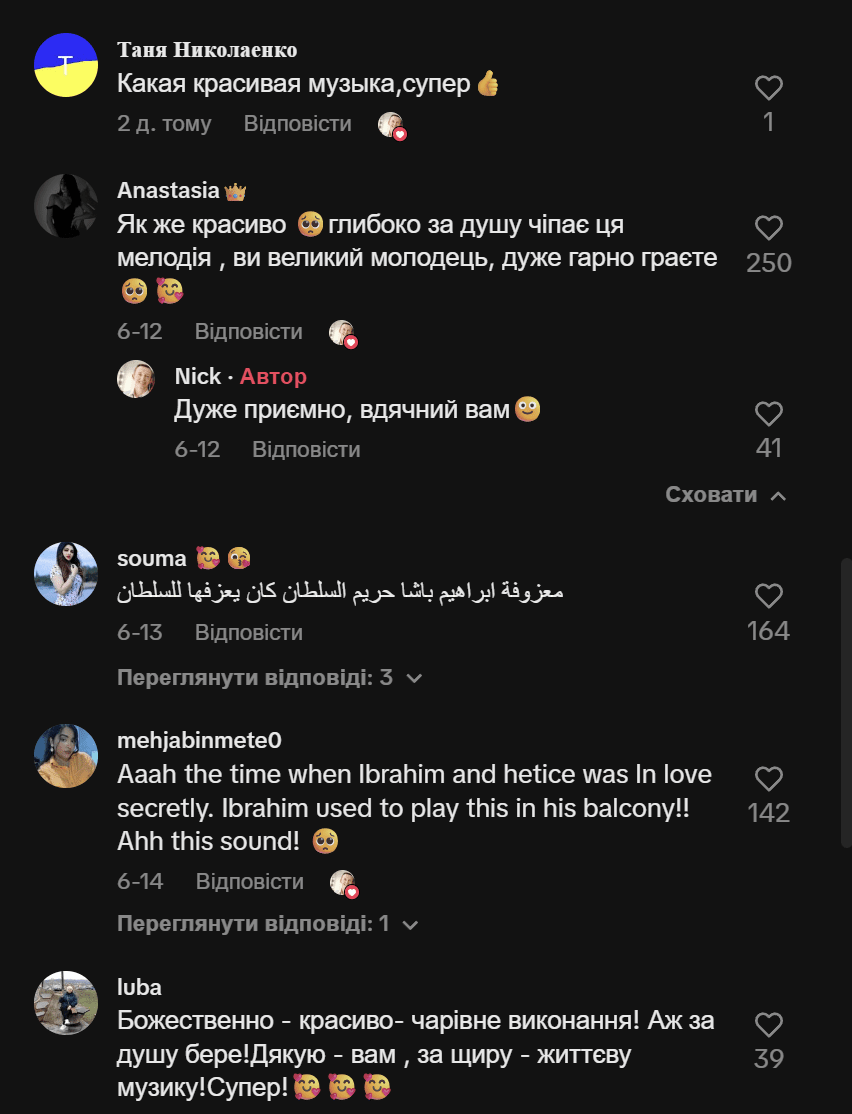The height and width of the screenshot is (1114, 852).
Task: Open mehjabinmete0 username link
Action: click(199, 741)
